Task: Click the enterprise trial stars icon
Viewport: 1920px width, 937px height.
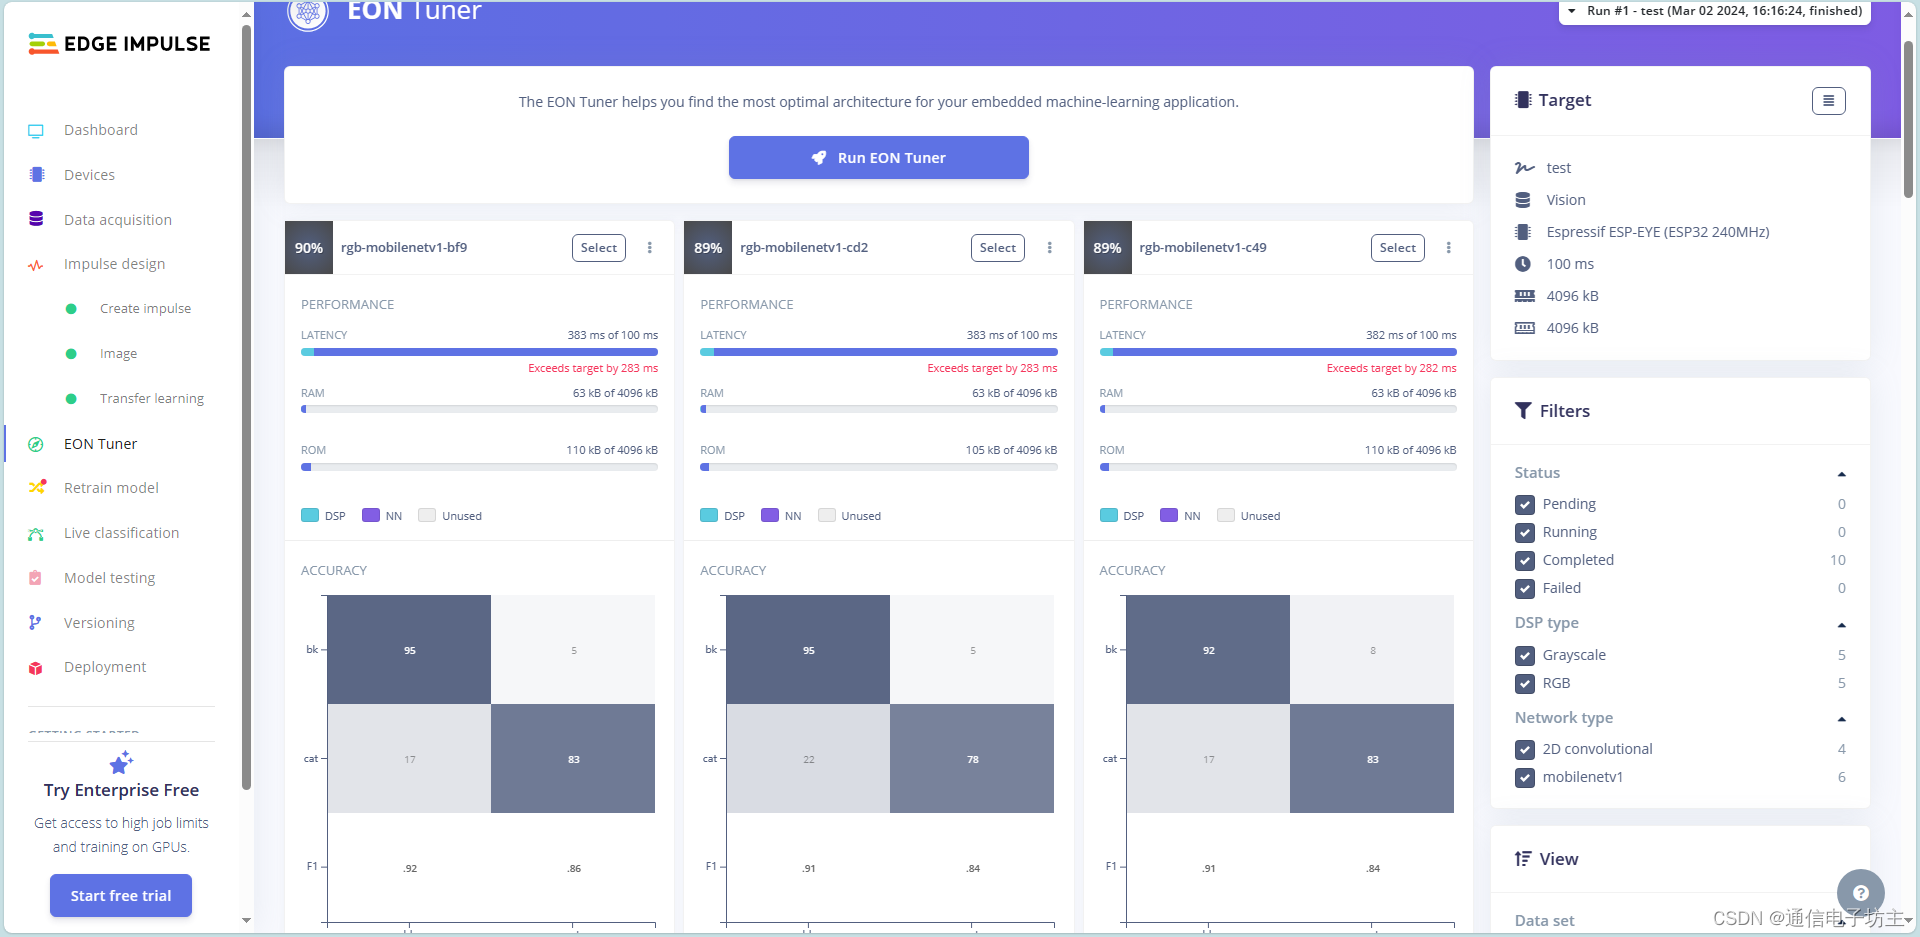Action: pyautogui.click(x=121, y=763)
